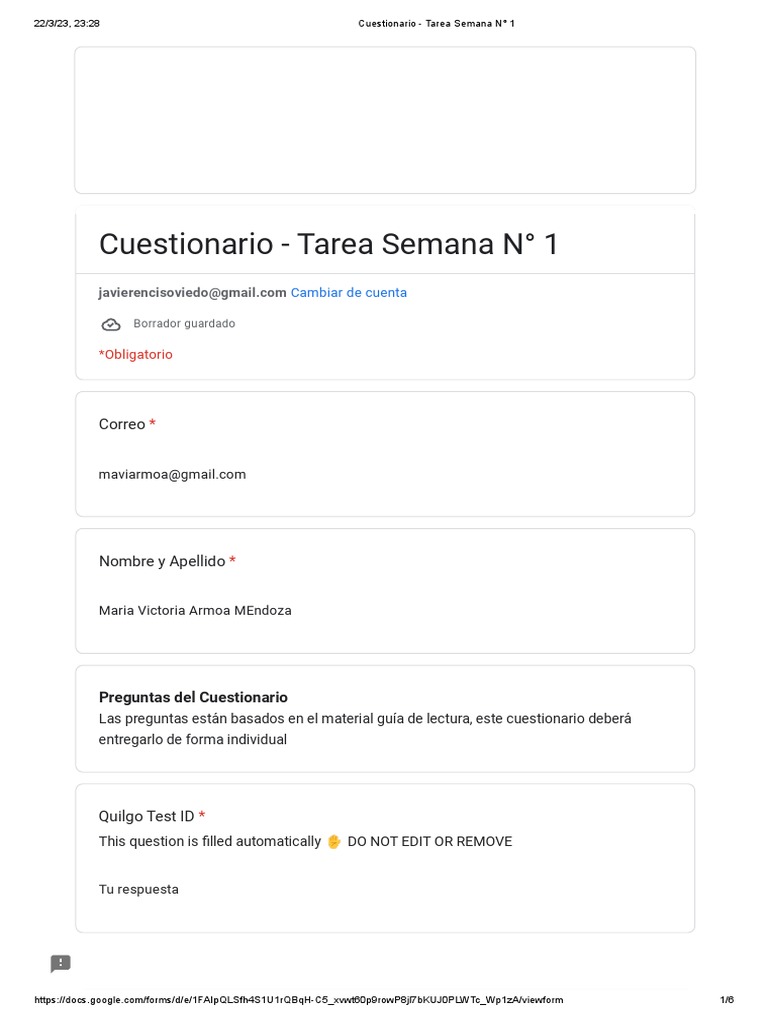The width and height of the screenshot is (768, 1024).
Task: Click the Tu respuesta field
Action: click(x=139, y=889)
